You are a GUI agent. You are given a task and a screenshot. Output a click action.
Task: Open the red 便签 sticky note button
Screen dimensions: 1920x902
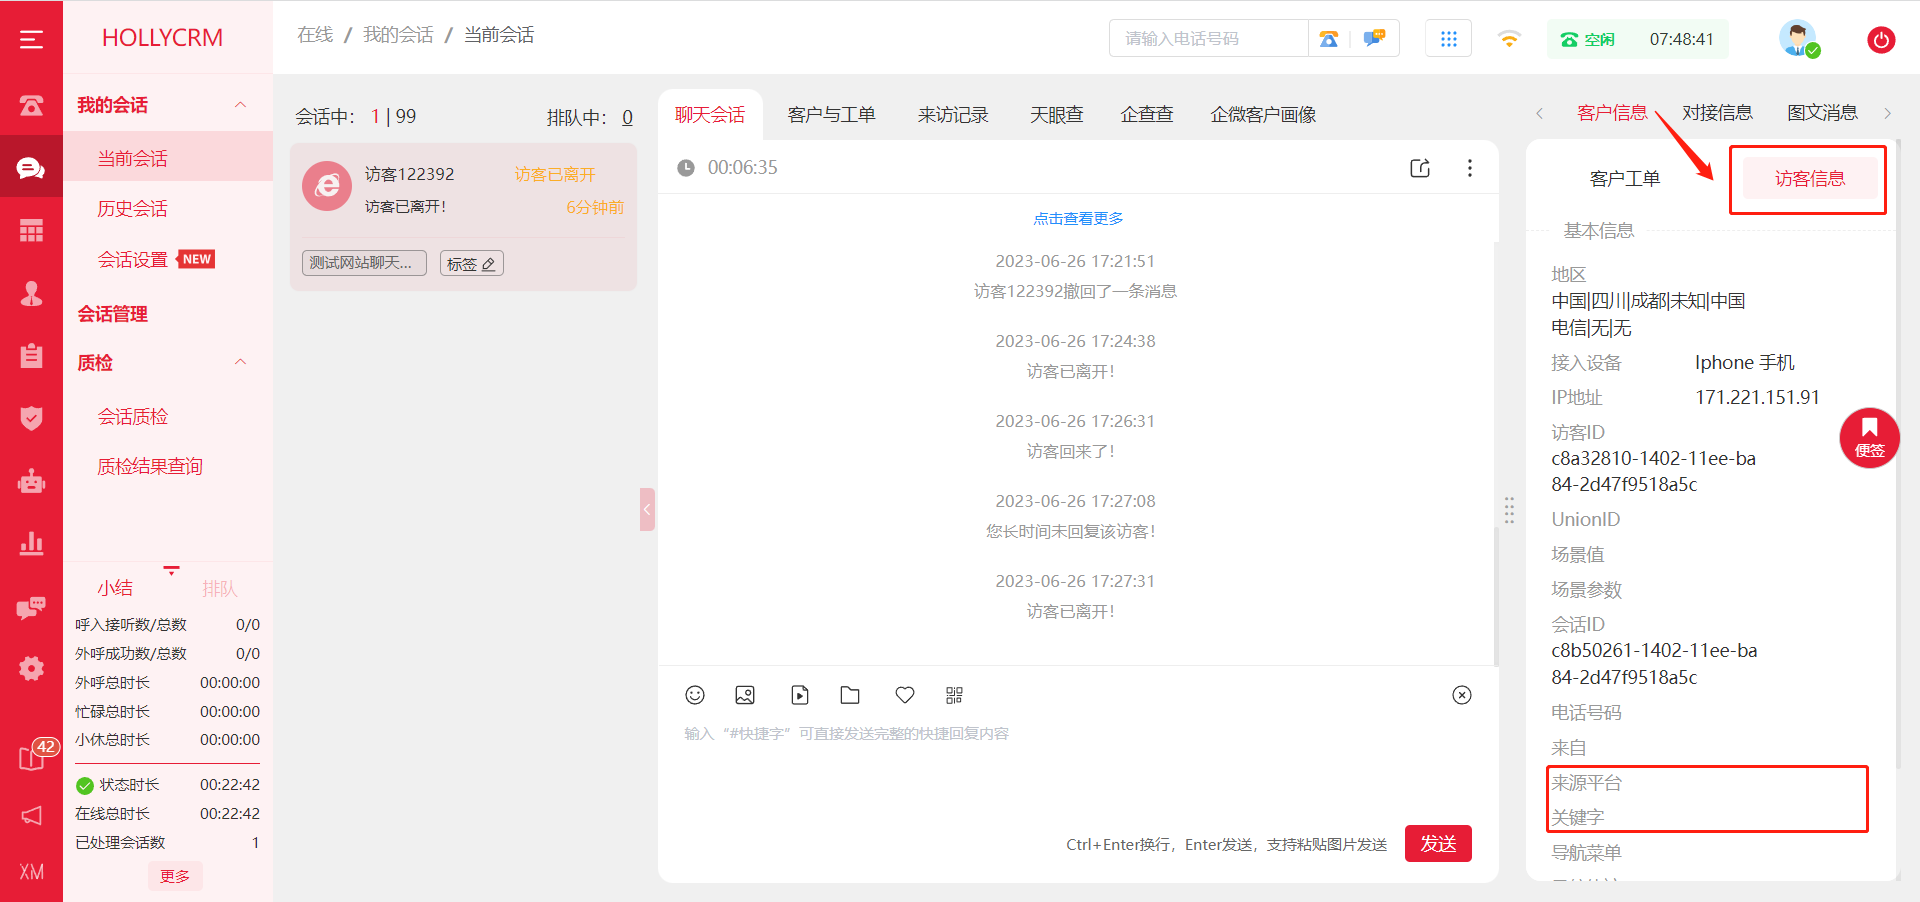1869,438
